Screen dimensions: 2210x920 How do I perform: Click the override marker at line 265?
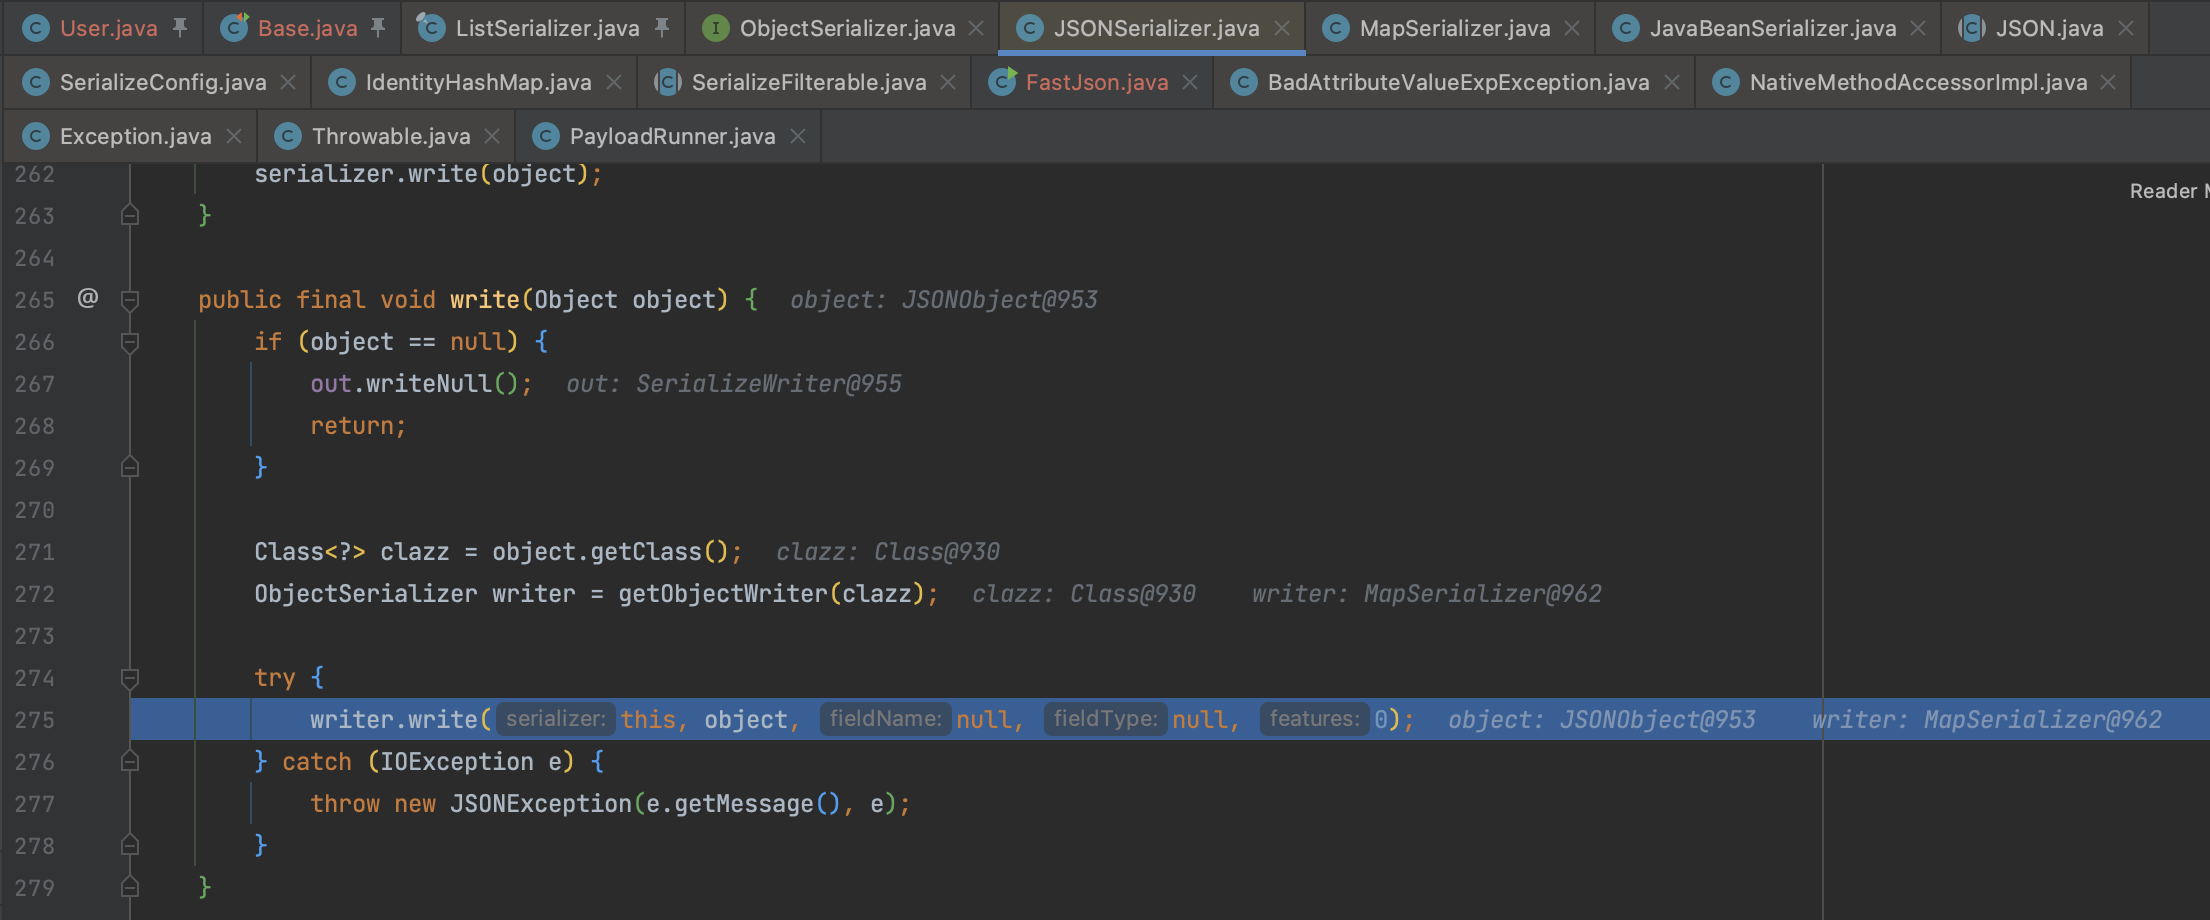pos(88,298)
